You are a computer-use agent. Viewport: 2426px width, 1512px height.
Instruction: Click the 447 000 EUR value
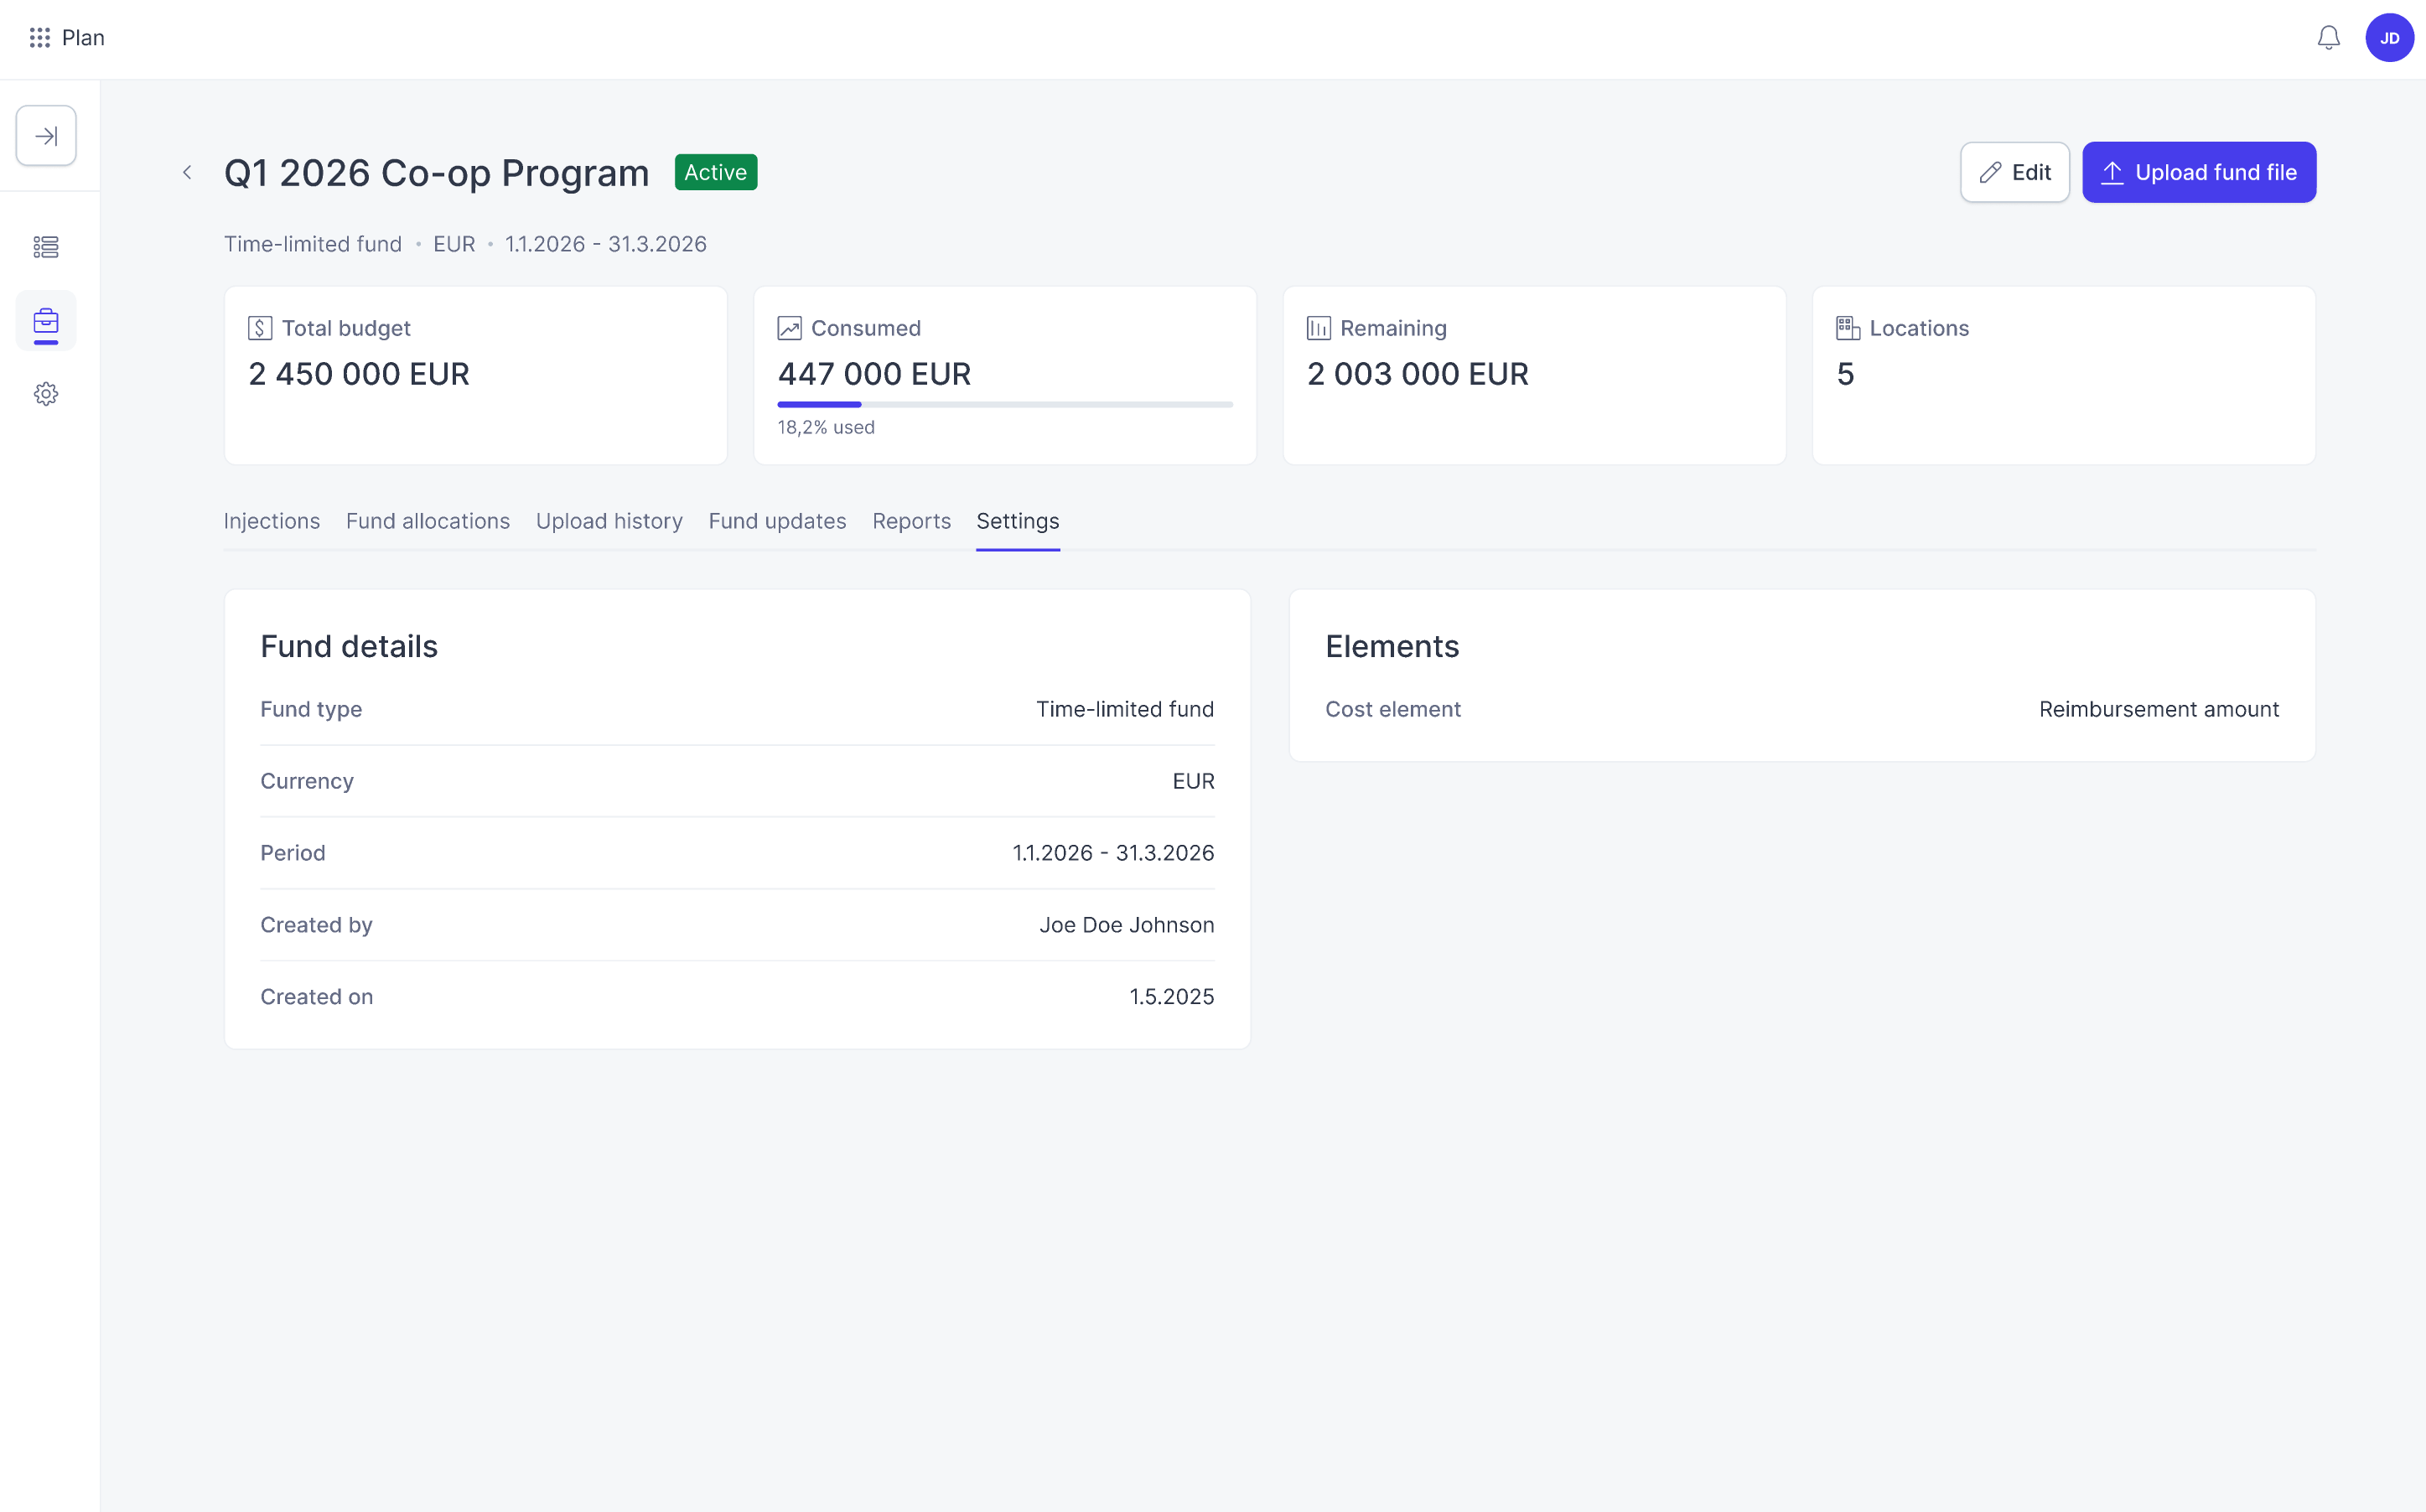(x=873, y=374)
